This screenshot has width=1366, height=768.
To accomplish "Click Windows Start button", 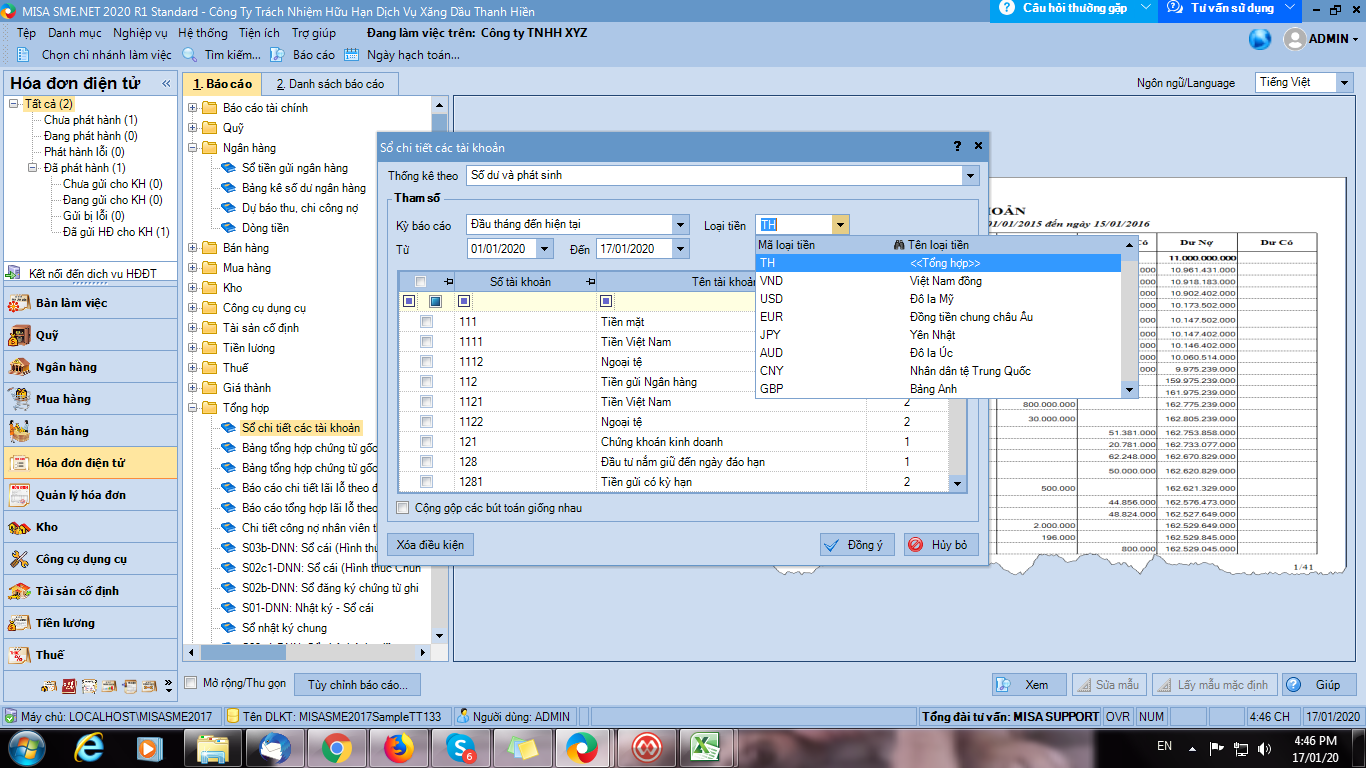I will (x=26, y=747).
